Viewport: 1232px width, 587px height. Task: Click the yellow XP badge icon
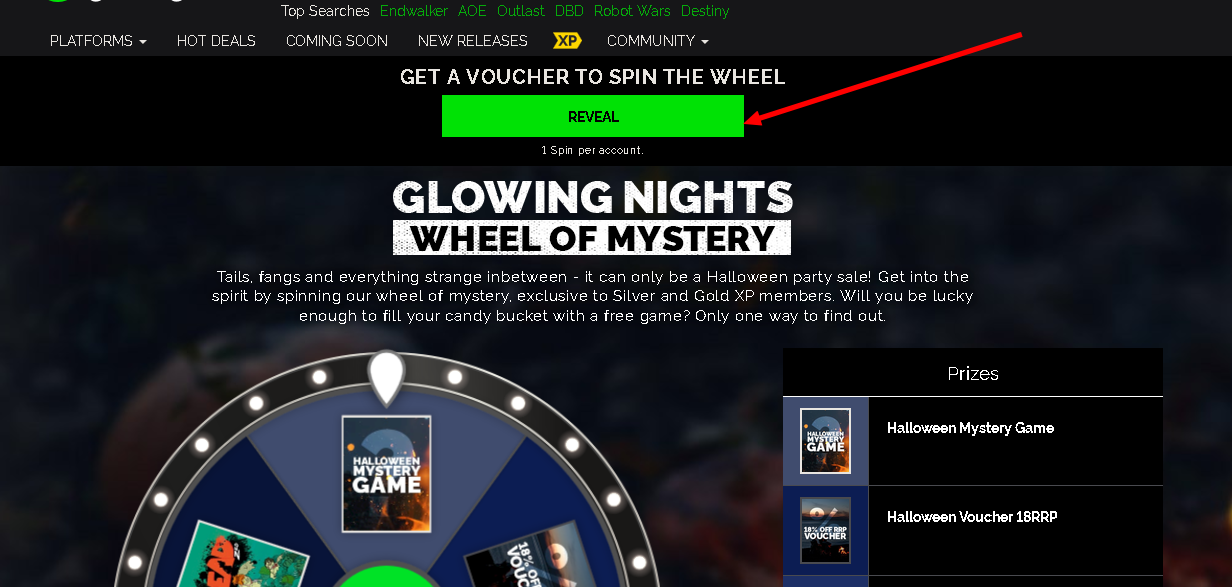point(567,41)
